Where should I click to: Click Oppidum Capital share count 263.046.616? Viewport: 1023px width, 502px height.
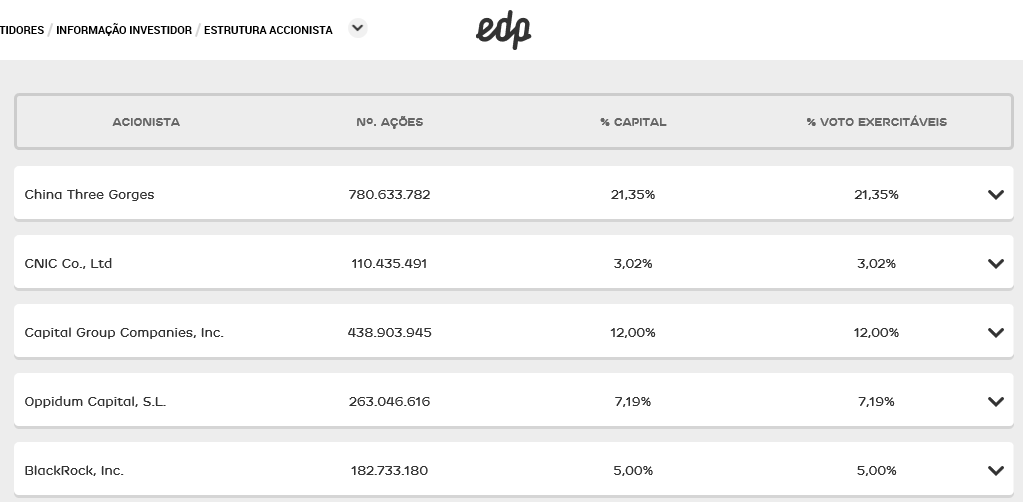coord(390,402)
